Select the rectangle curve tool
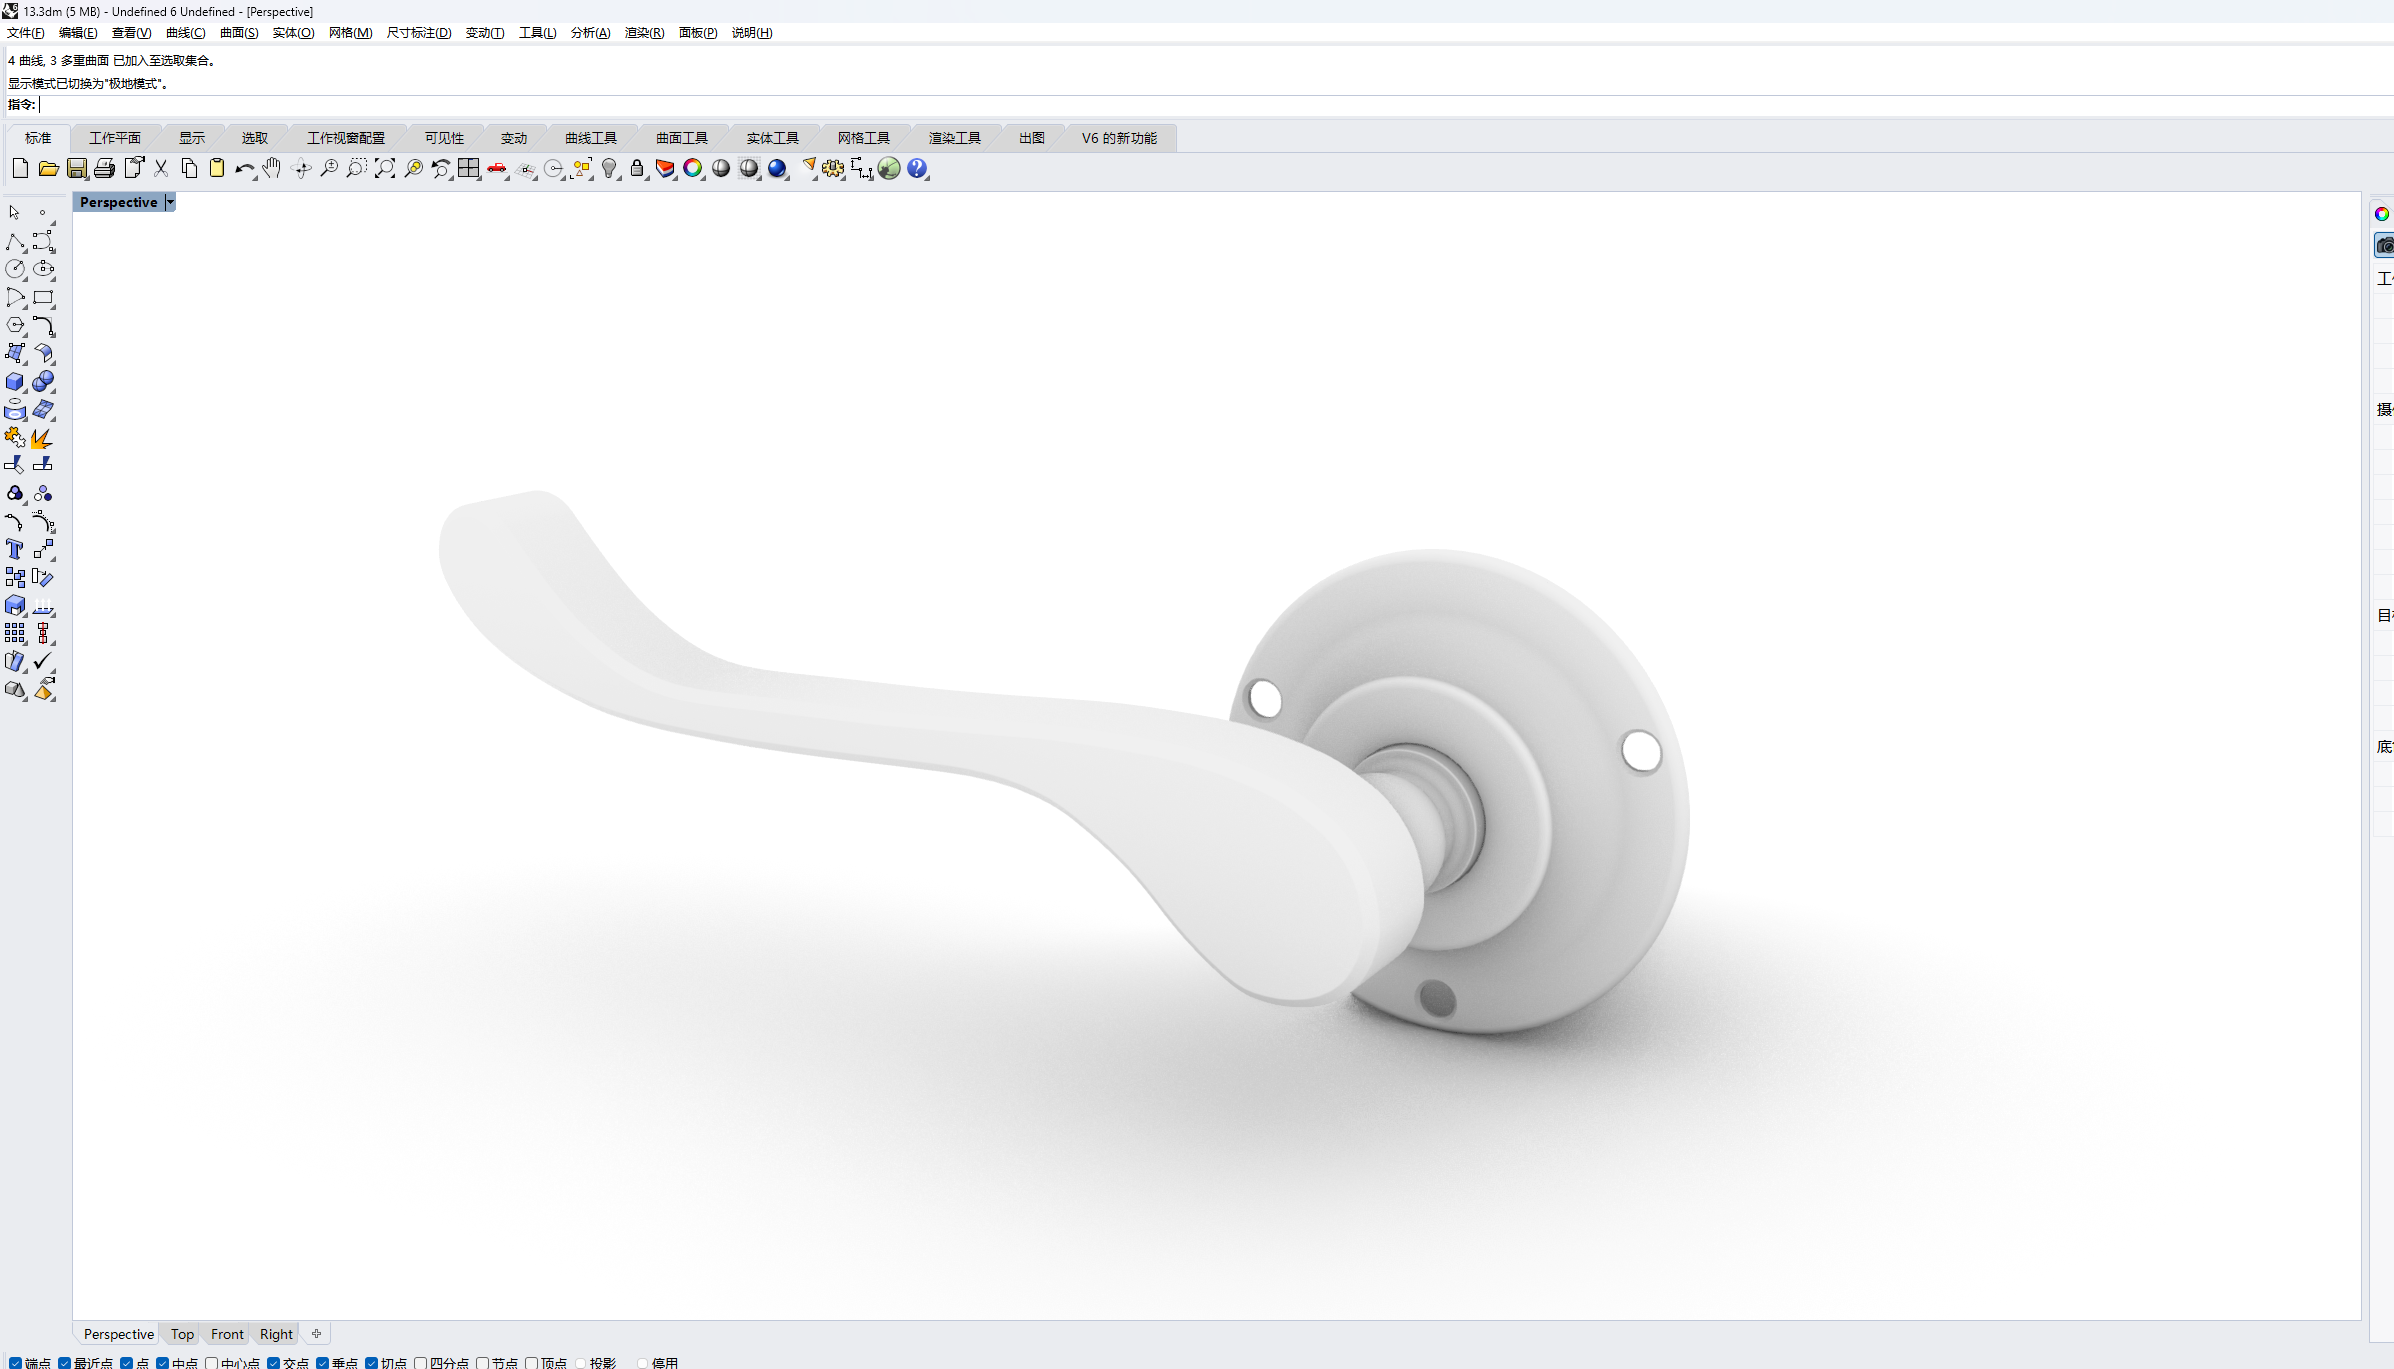Screen dimensions: 2394x1369 [x=43, y=297]
